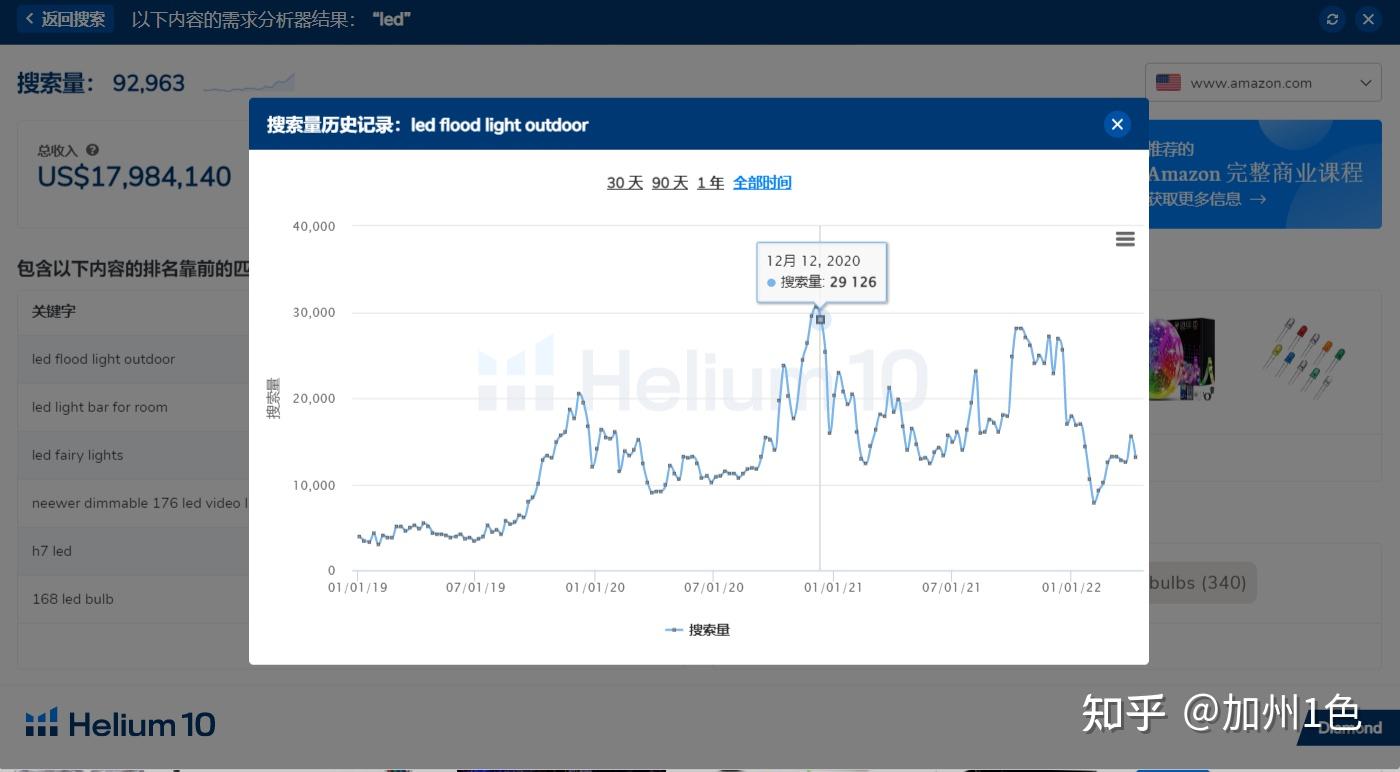The height and width of the screenshot is (772, 1400).
Task: Select the 'h7 led' keyword row
Action: pyautogui.click(x=52, y=551)
